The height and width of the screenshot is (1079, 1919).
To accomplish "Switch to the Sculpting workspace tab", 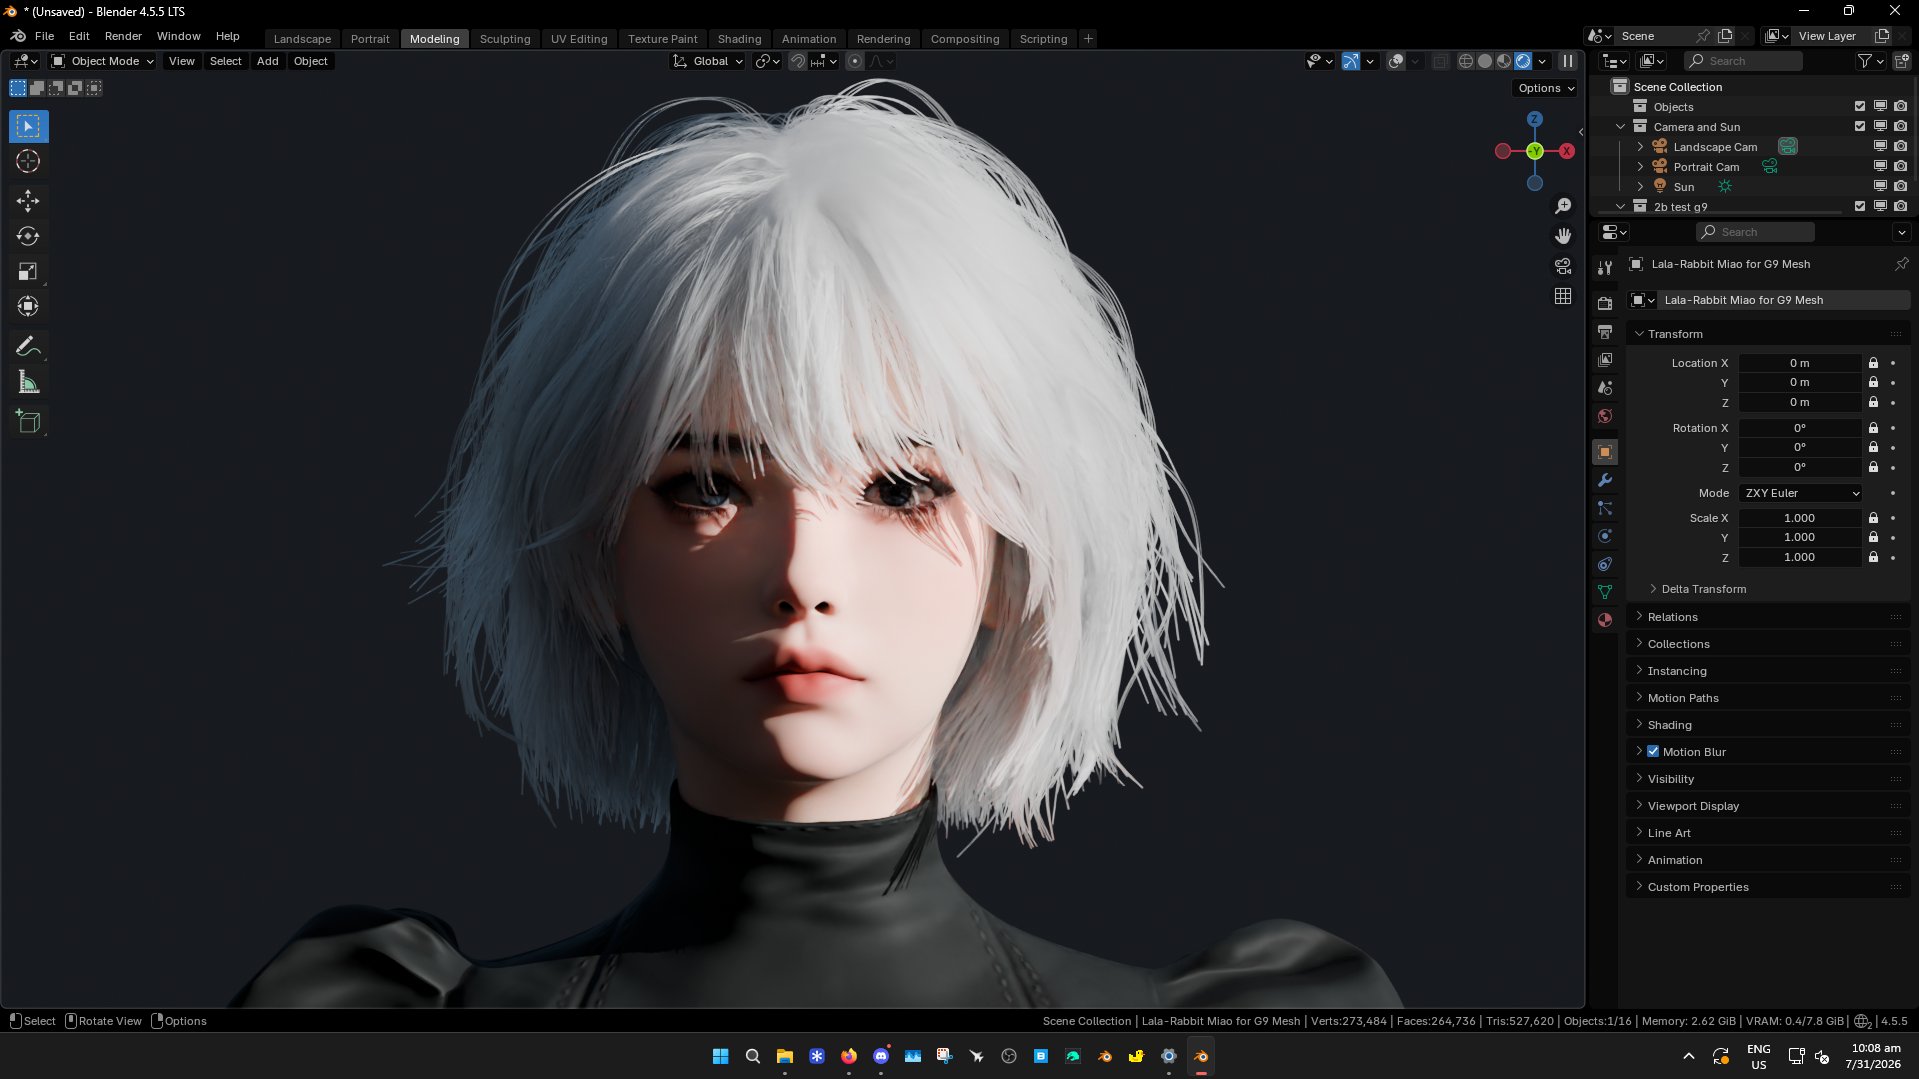I will pos(505,39).
